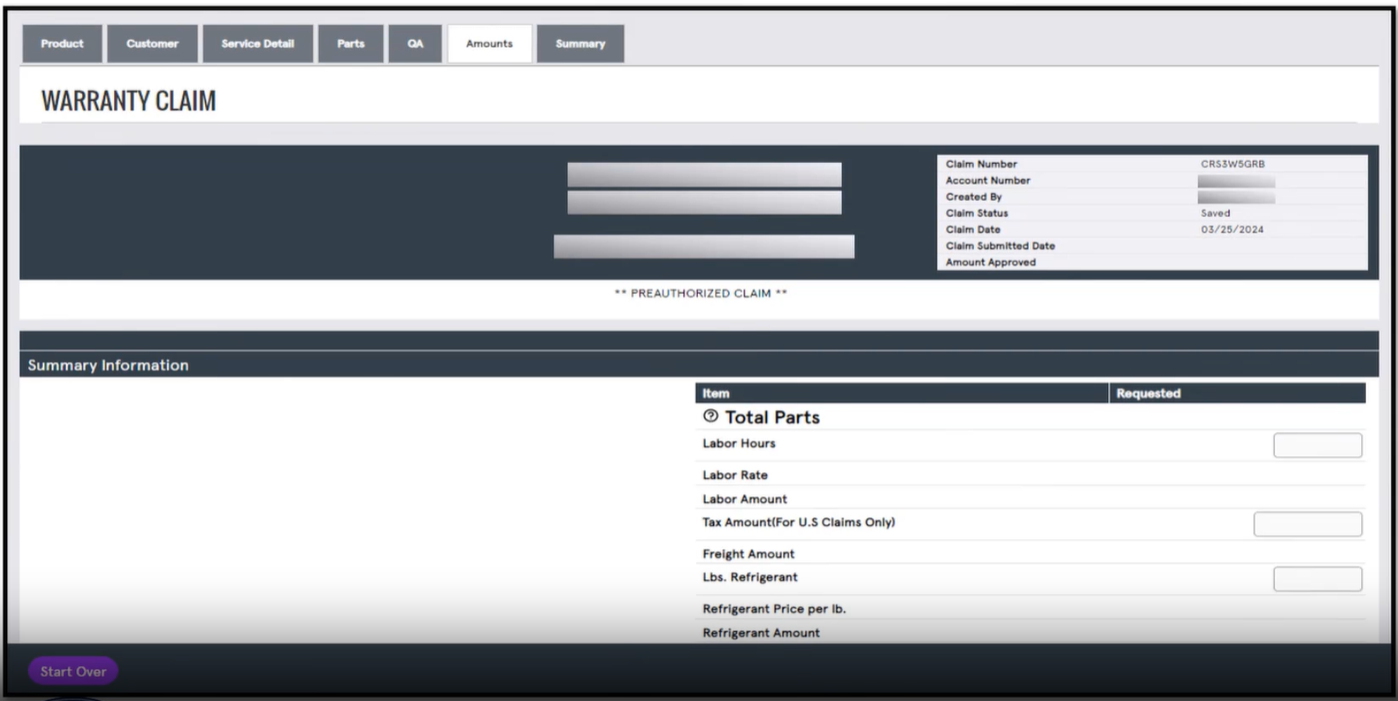
Task: Select the Amounts tab
Action: 489,43
